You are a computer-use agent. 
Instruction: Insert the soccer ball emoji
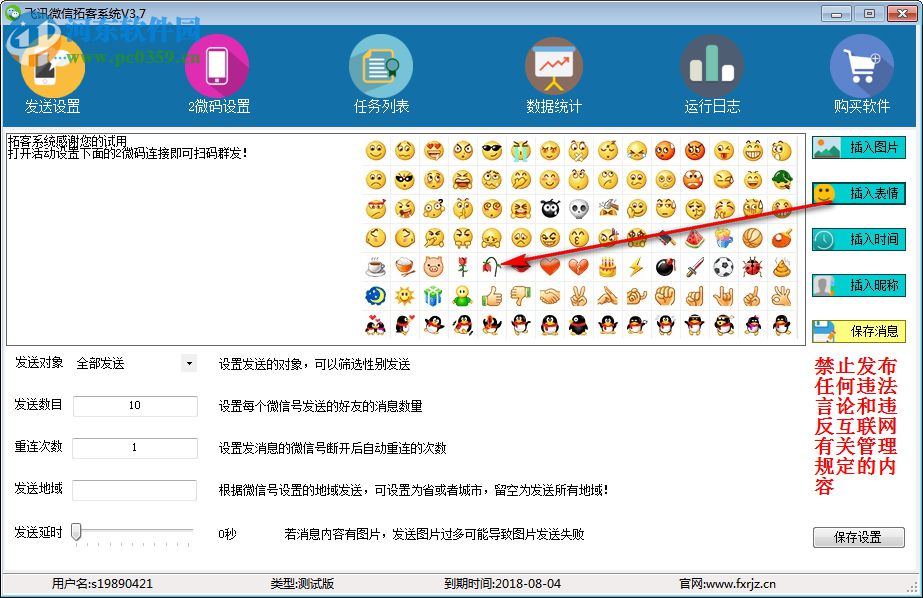[723, 267]
